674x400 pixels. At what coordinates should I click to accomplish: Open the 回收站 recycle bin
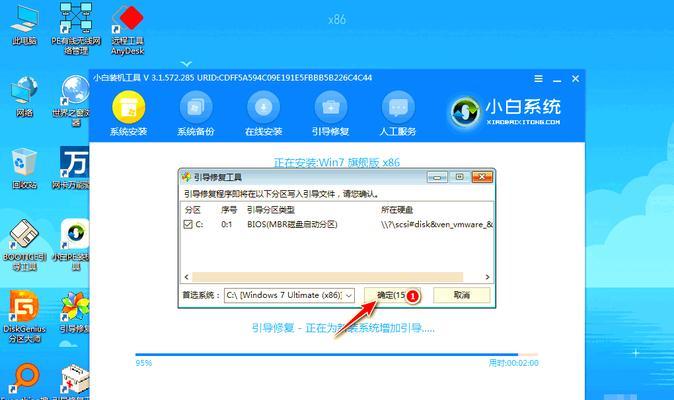coord(25,168)
